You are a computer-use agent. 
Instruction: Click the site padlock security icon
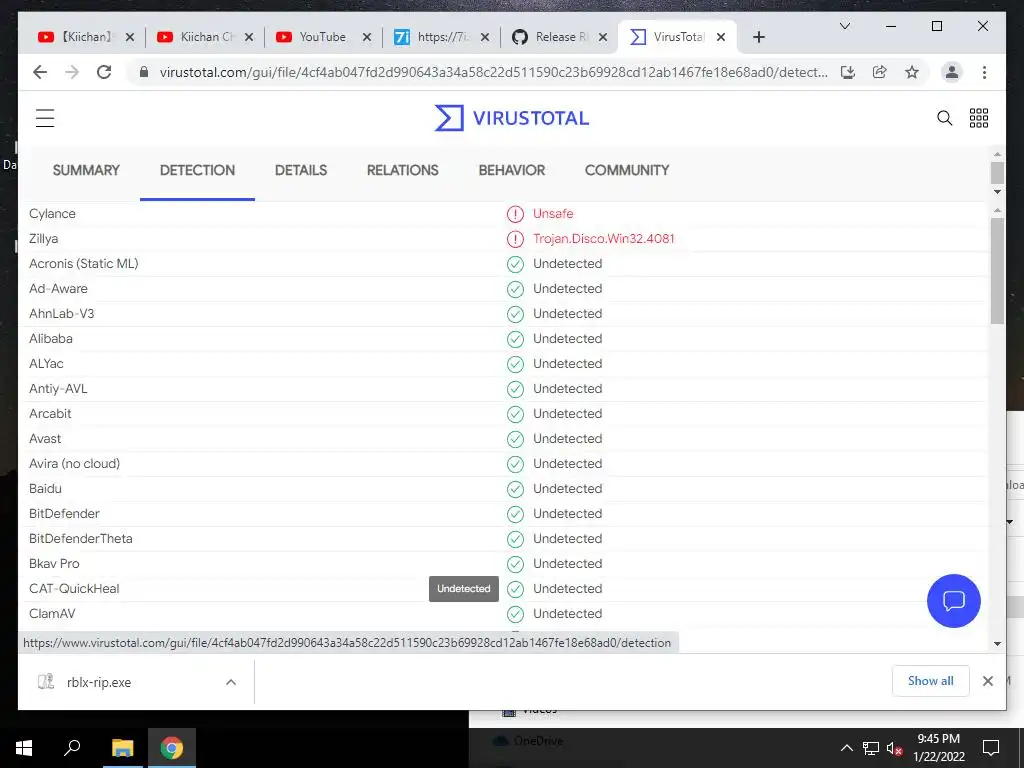pyautogui.click(x=144, y=72)
